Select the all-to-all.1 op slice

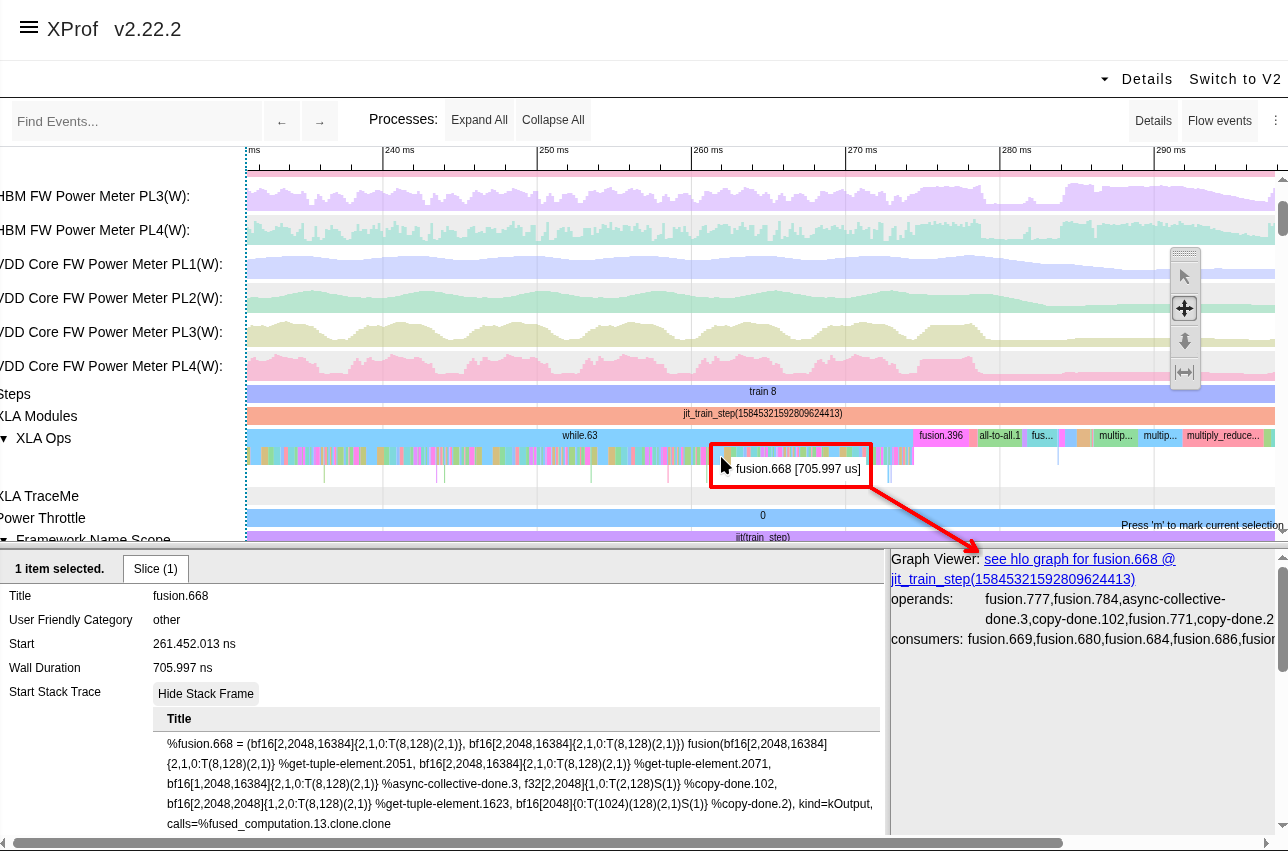1000,436
